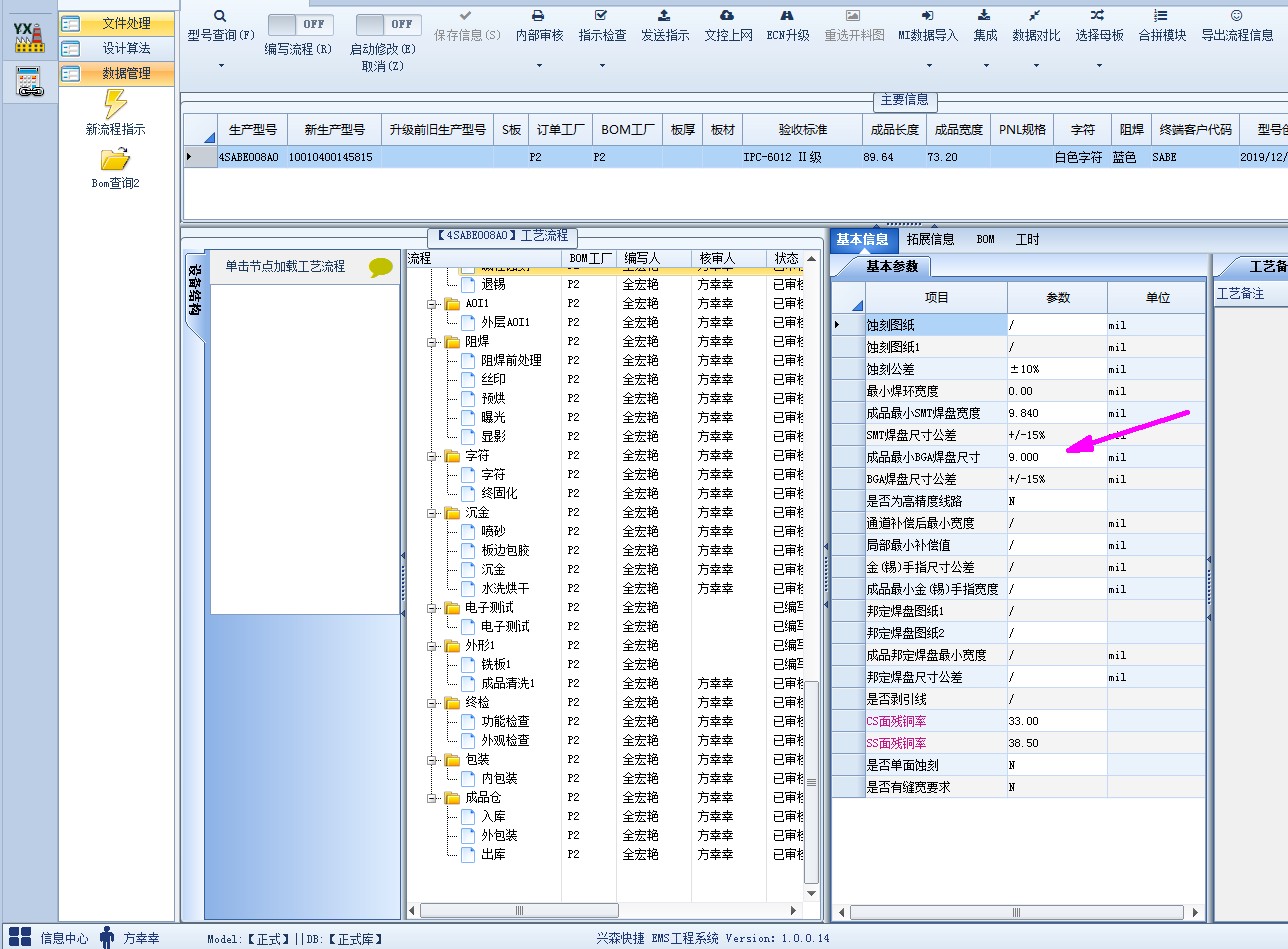Open MI数据导入 import tool
The image size is (1288, 949).
click(927, 16)
